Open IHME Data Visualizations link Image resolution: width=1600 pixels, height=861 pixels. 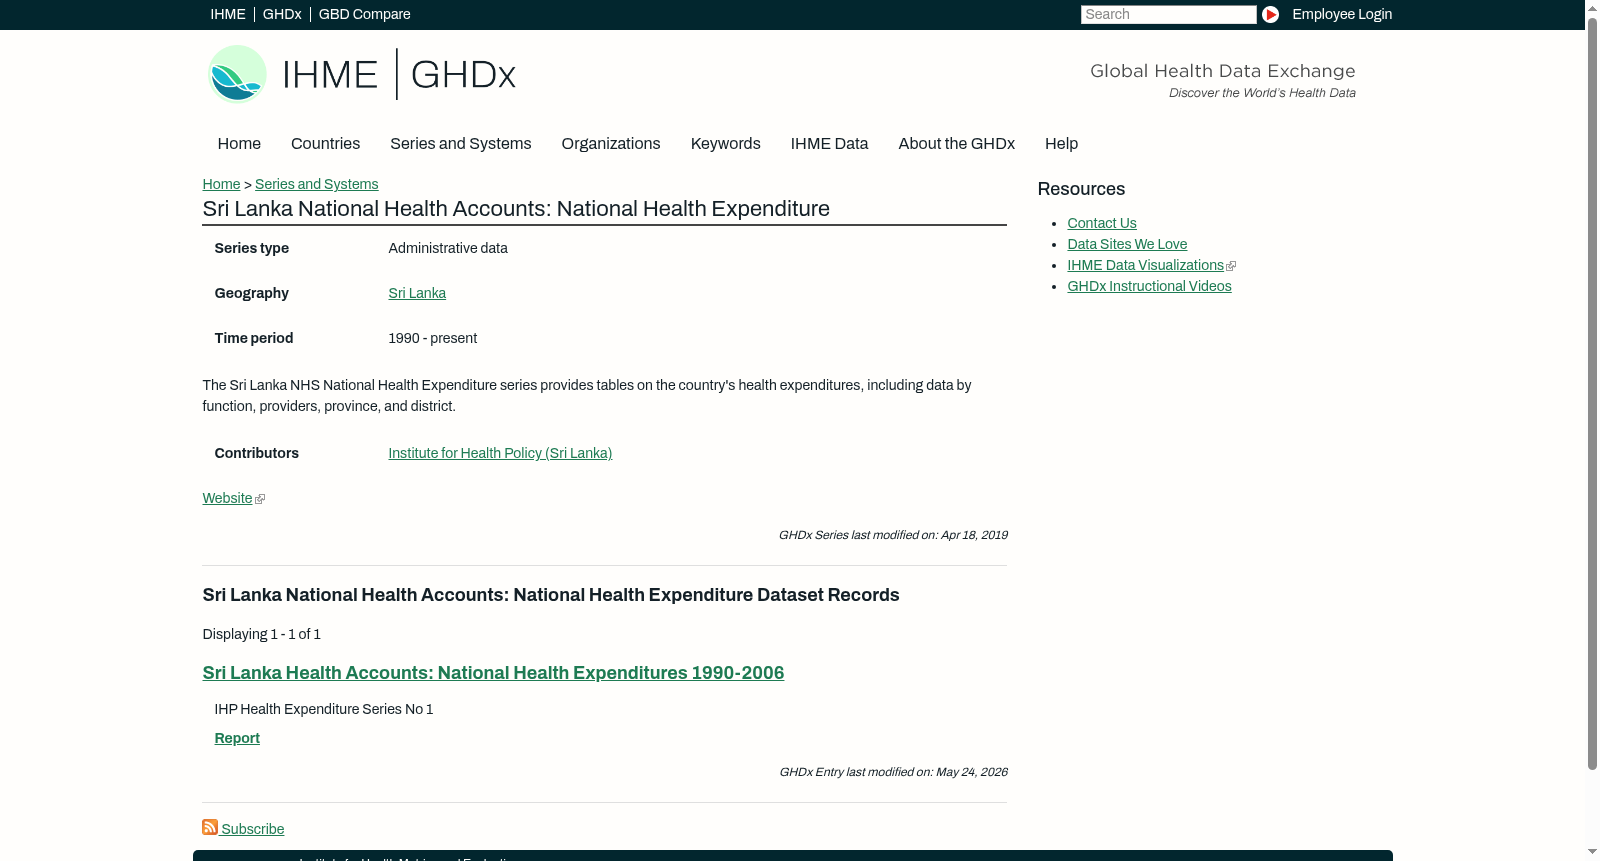pos(1145,265)
